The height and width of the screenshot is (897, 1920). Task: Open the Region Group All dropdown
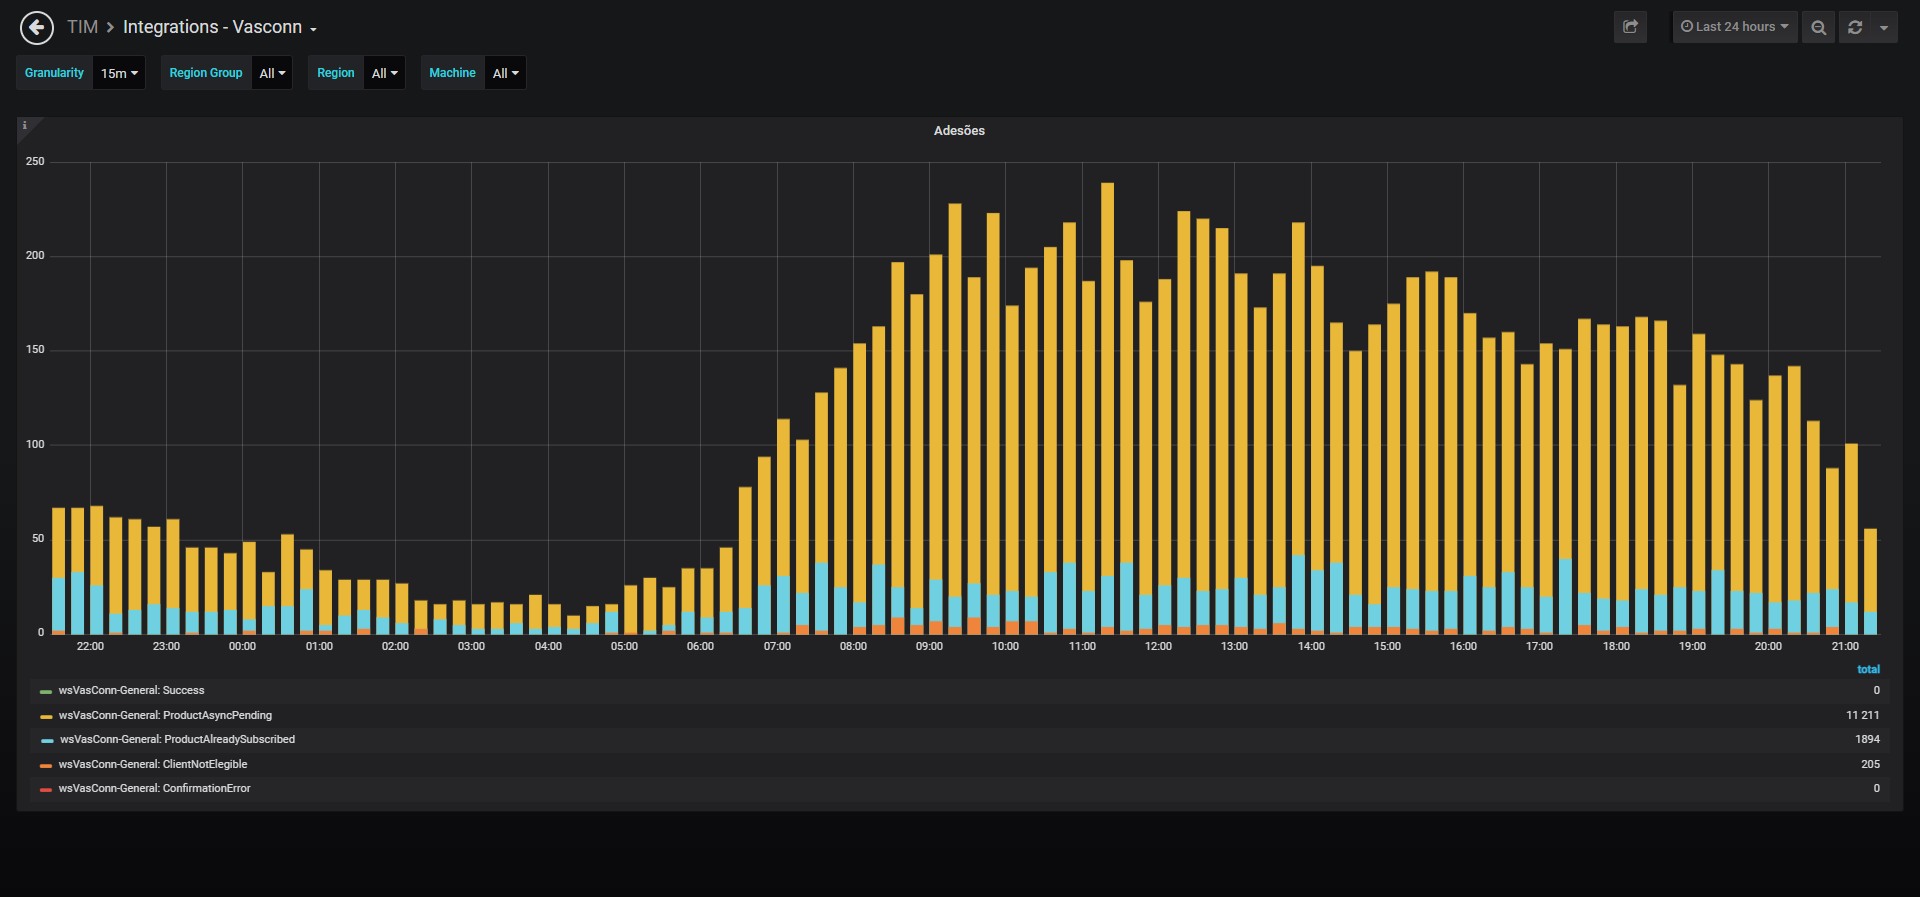tap(272, 73)
